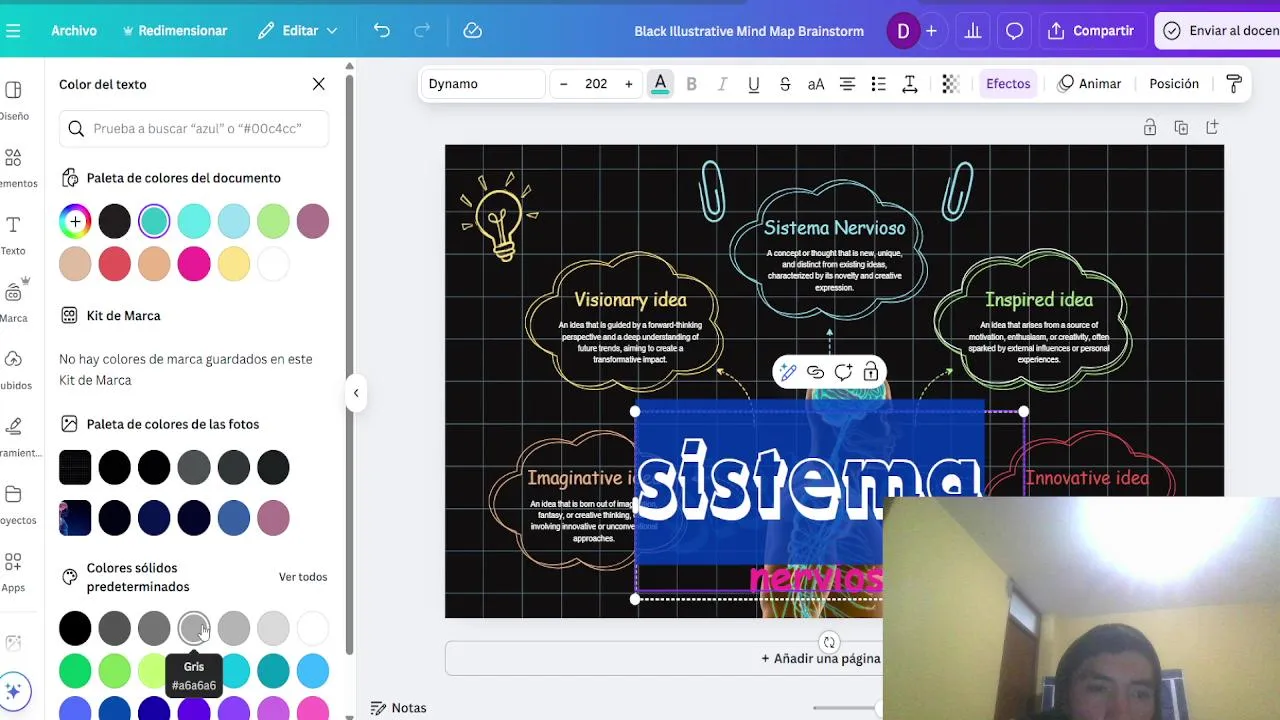1280x720 pixels.
Task: Open the Redimensionar menu
Action: [x=175, y=31]
